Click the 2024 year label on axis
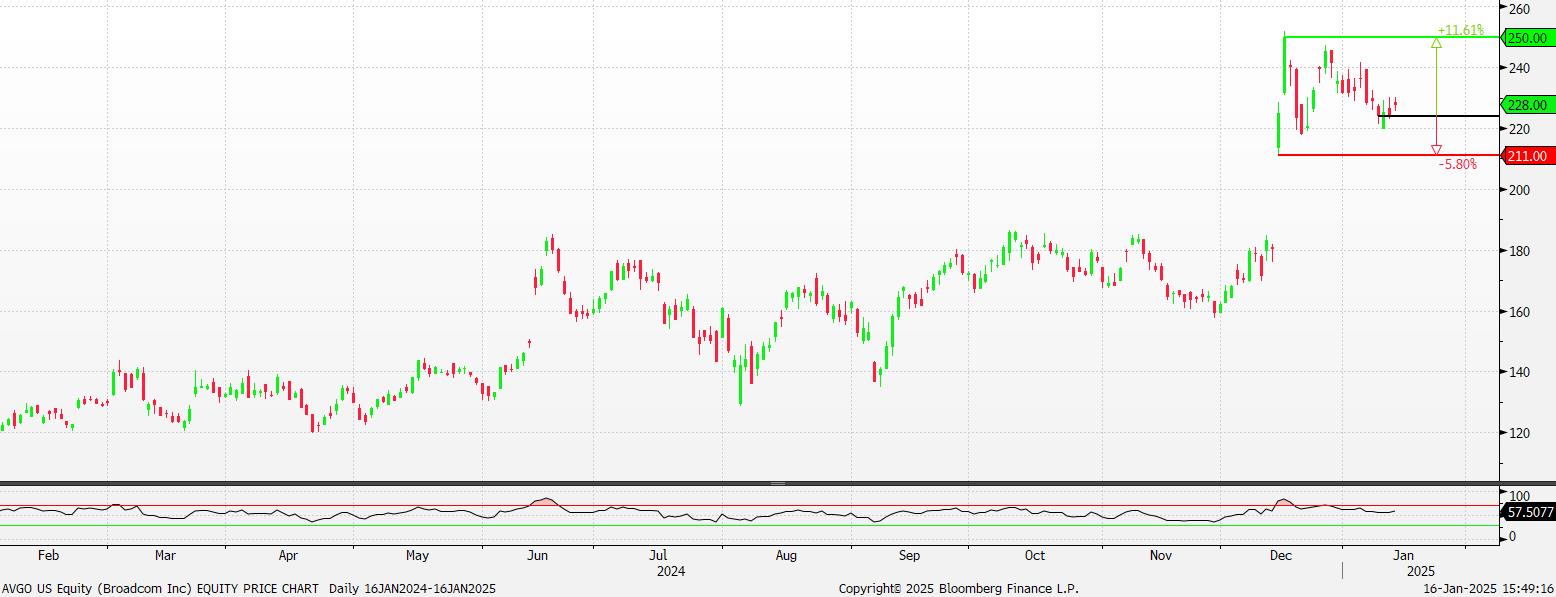1556x597 pixels. pos(670,571)
